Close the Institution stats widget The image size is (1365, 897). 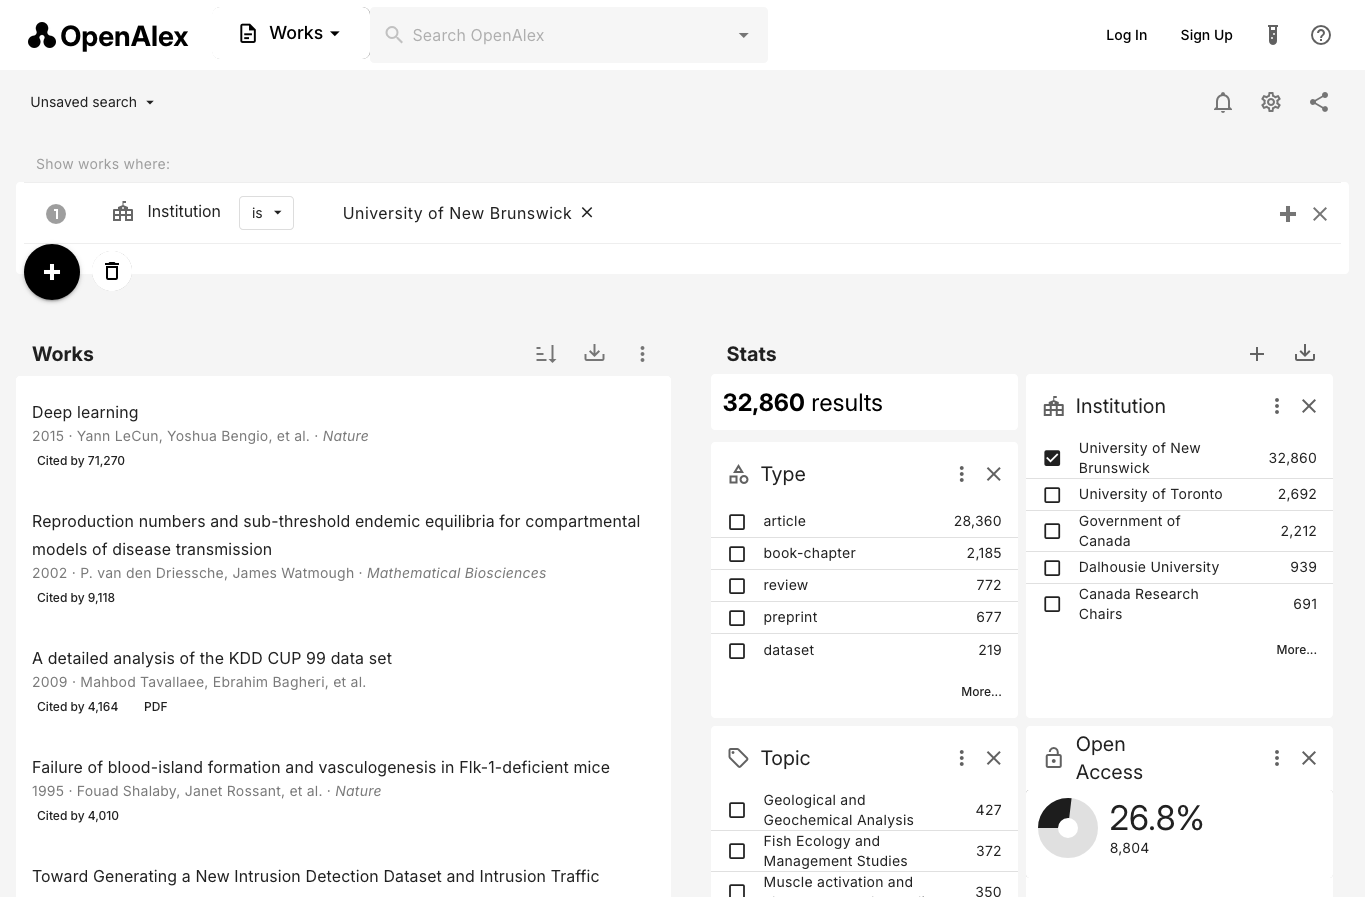coord(1309,406)
